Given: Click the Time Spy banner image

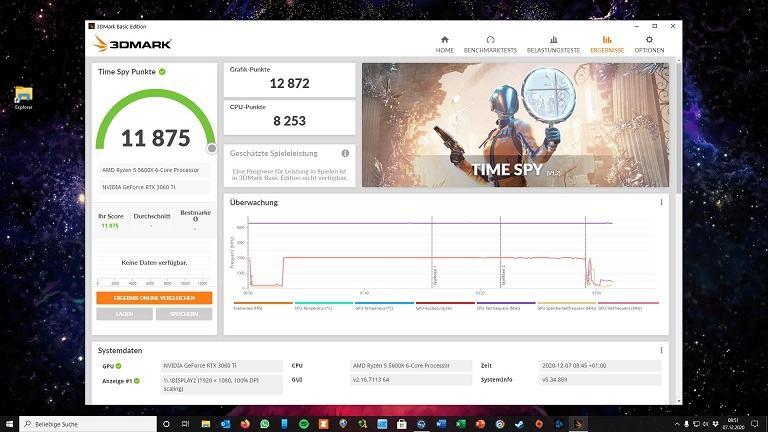Looking at the screenshot, I should tap(515, 125).
